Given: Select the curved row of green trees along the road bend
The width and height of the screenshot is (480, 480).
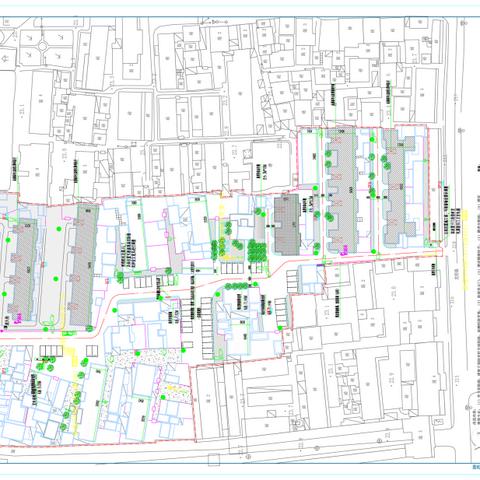Looking at the screenshot, I should coord(237,286).
